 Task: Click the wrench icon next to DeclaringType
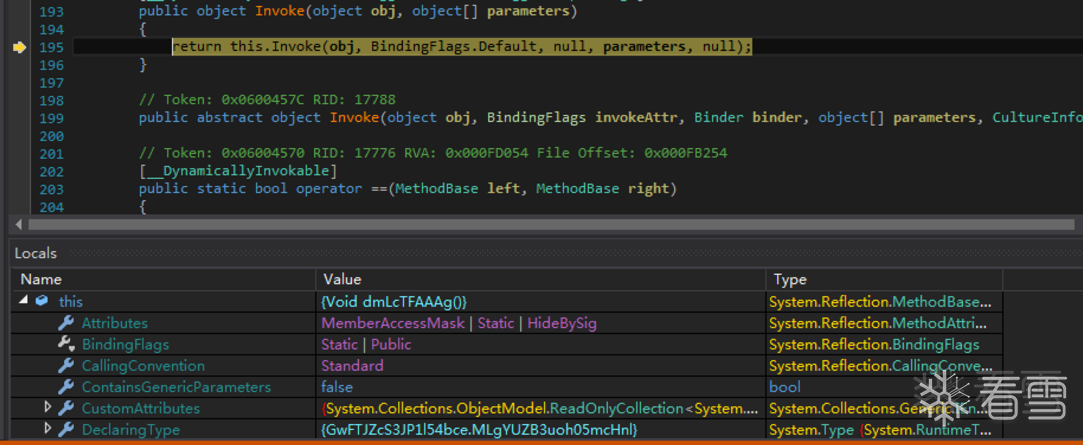(x=66, y=430)
